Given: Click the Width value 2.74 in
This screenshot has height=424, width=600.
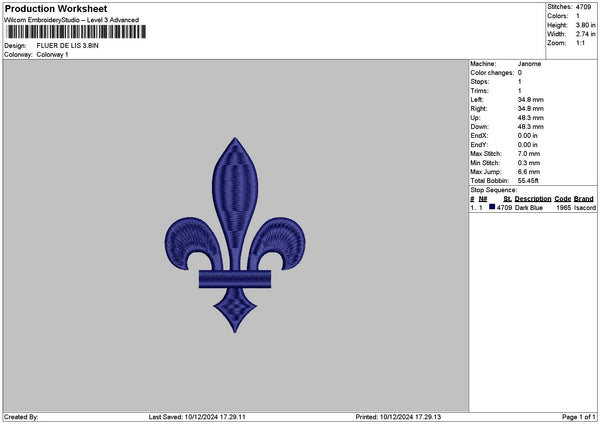Looking at the screenshot, I should (x=586, y=34).
